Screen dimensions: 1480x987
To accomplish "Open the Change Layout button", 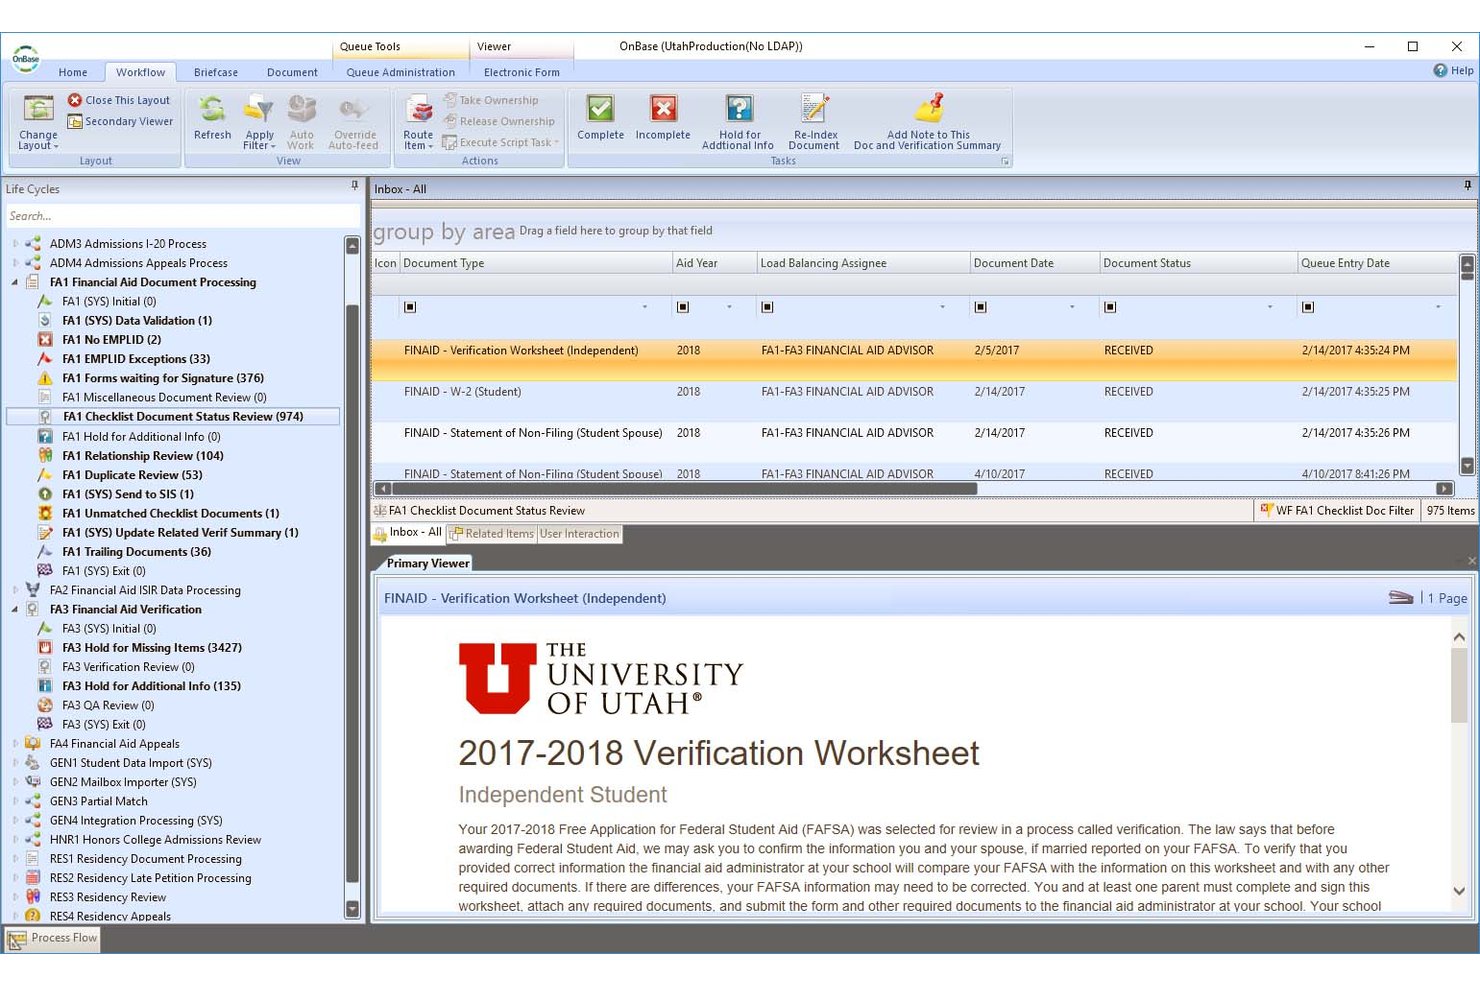I will (x=38, y=123).
